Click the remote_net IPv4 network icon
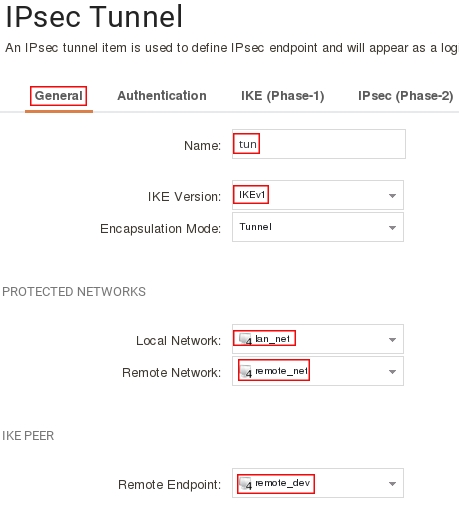Image resolution: width=459 pixels, height=520 pixels. [246, 372]
